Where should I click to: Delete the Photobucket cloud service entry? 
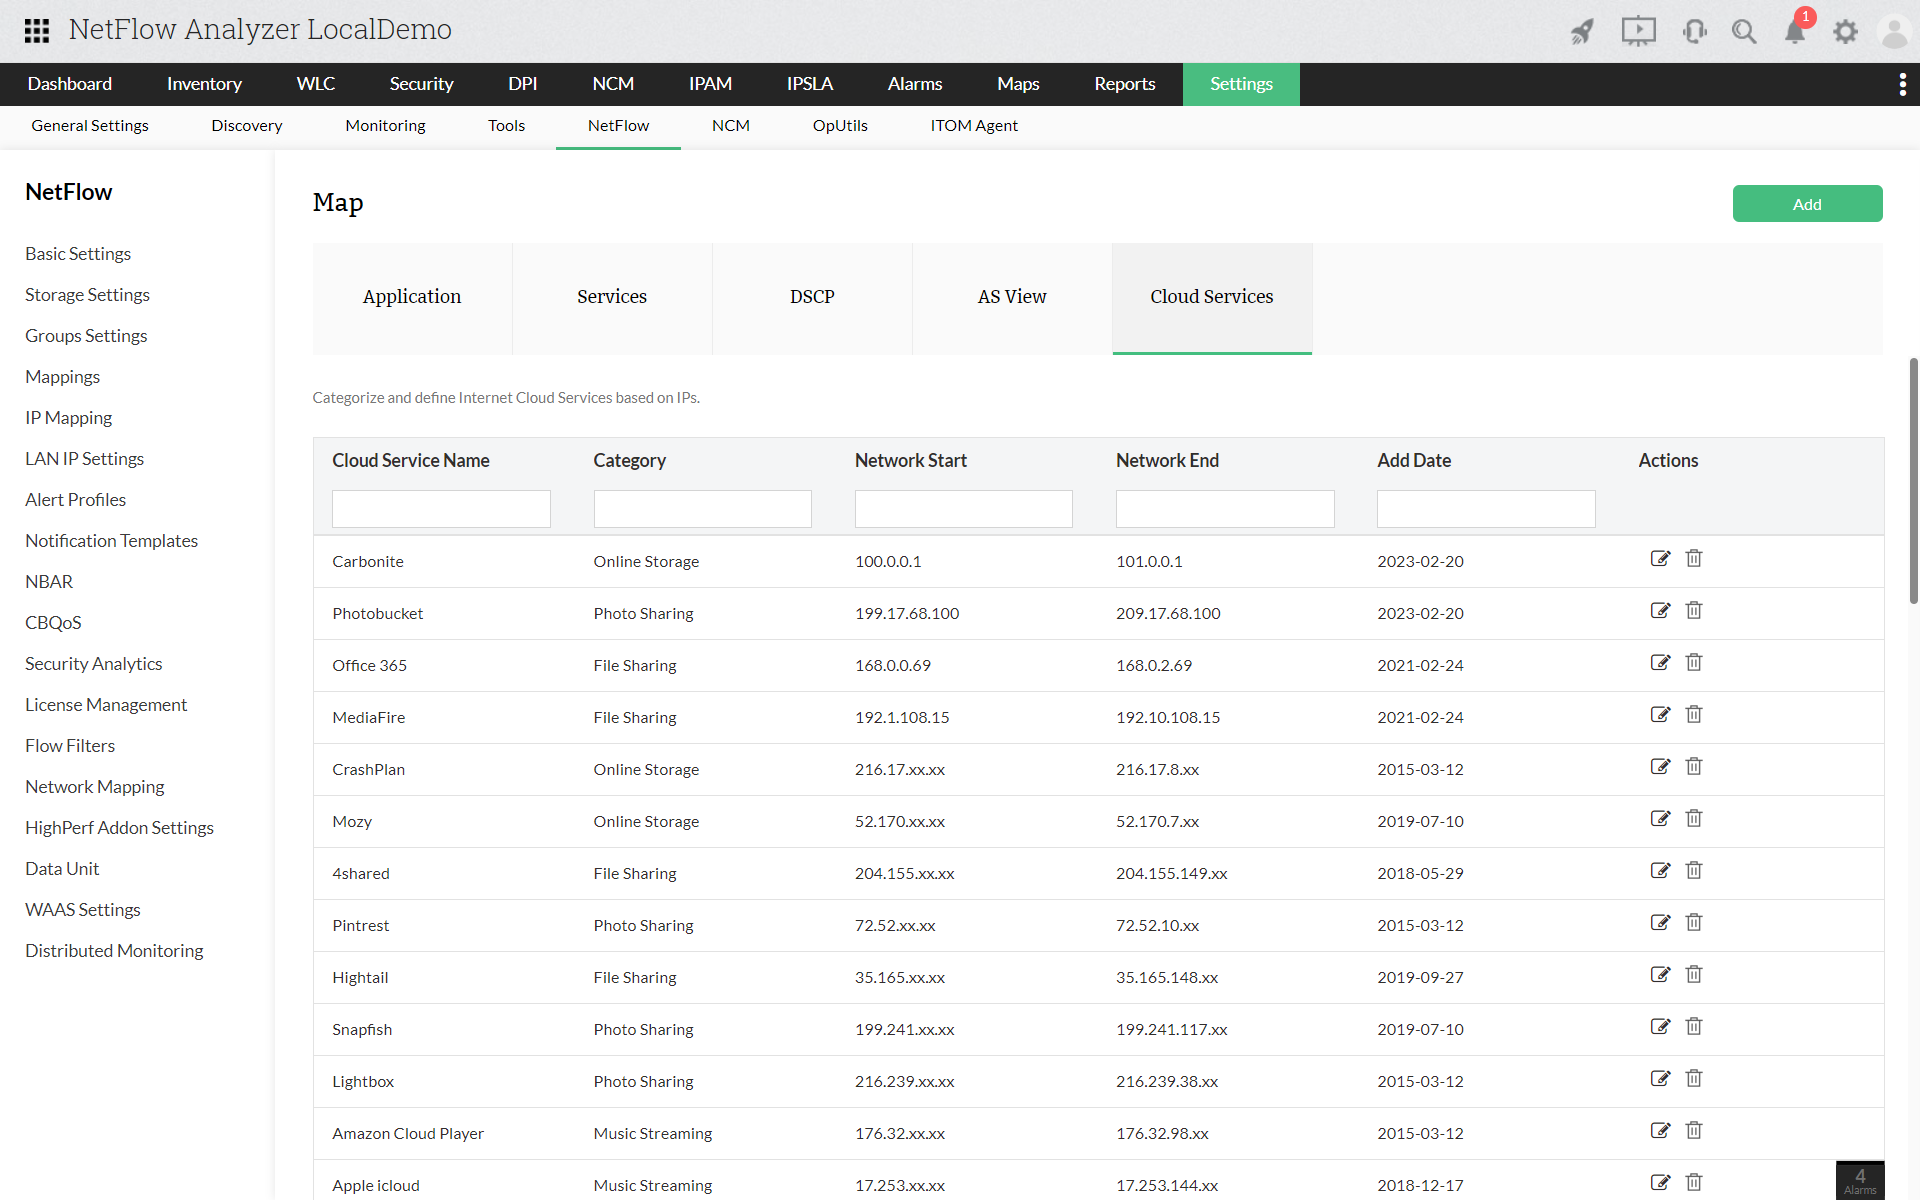pyautogui.click(x=1694, y=611)
